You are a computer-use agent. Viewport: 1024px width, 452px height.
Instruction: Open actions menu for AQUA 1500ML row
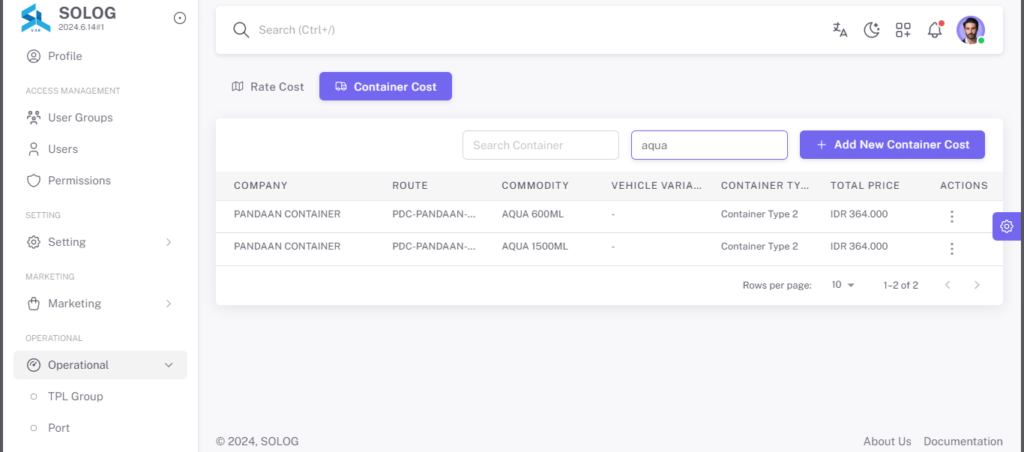click(952, 249)
